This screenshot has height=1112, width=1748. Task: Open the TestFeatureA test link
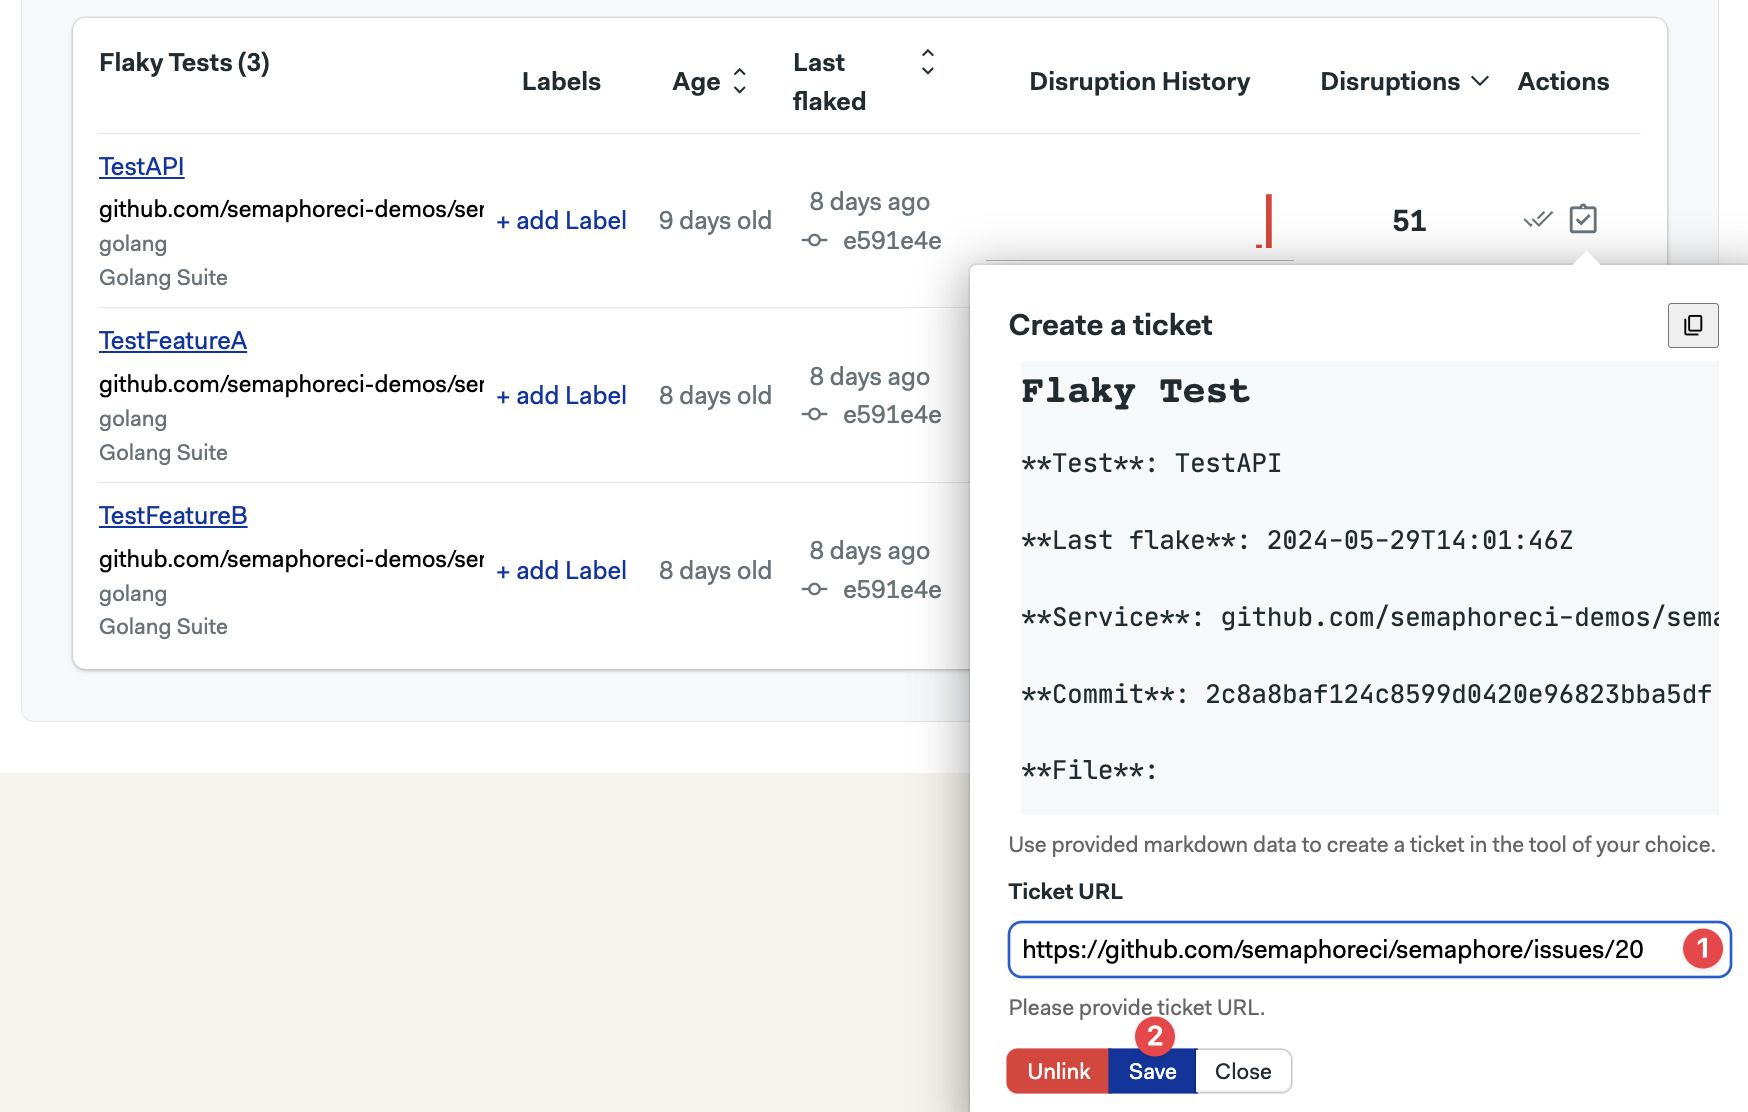pyautogui.click(x=173, y=340)
